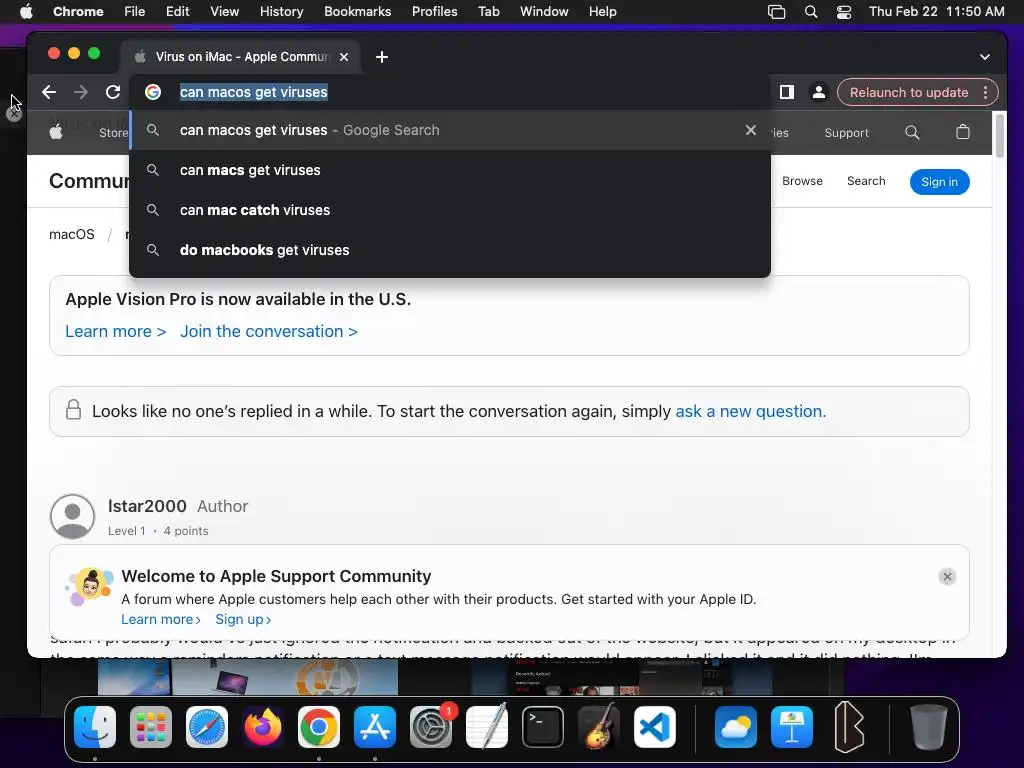Click the lock icon in the no-replies notice
Screen dimensions: 1024x768
[x=74, y=409]
